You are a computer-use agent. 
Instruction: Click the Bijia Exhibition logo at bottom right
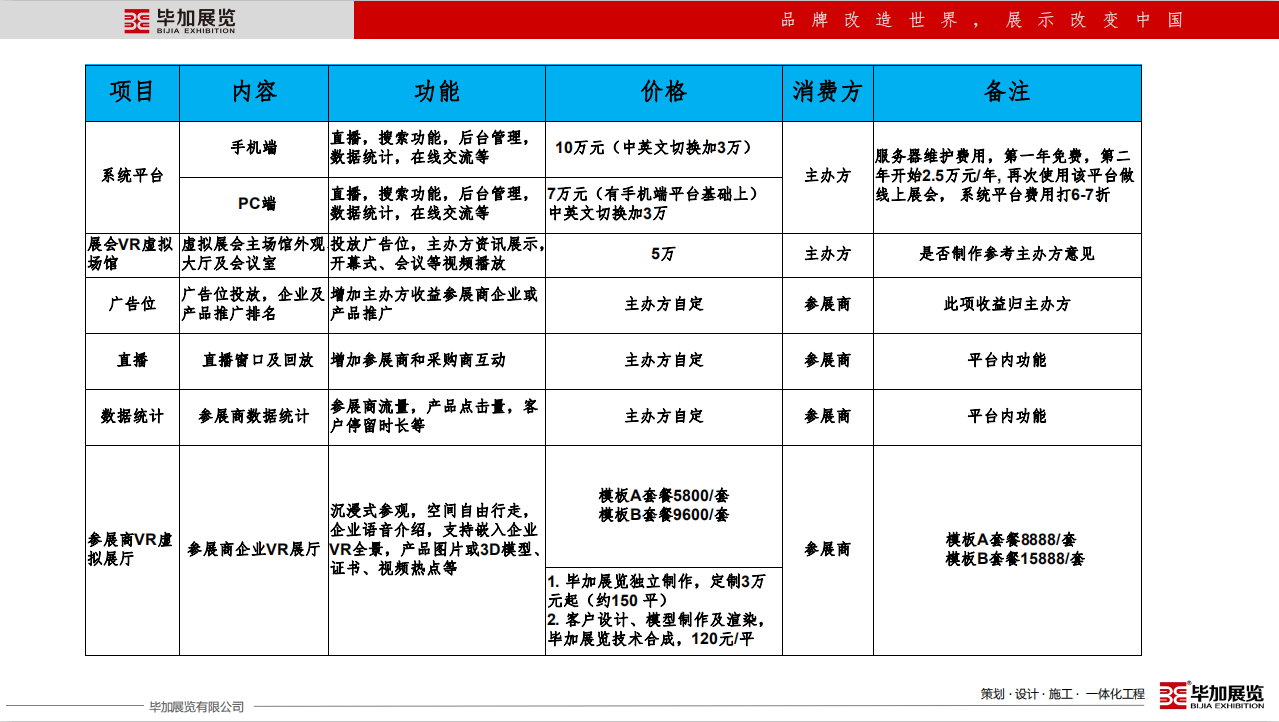point(1211,696)
